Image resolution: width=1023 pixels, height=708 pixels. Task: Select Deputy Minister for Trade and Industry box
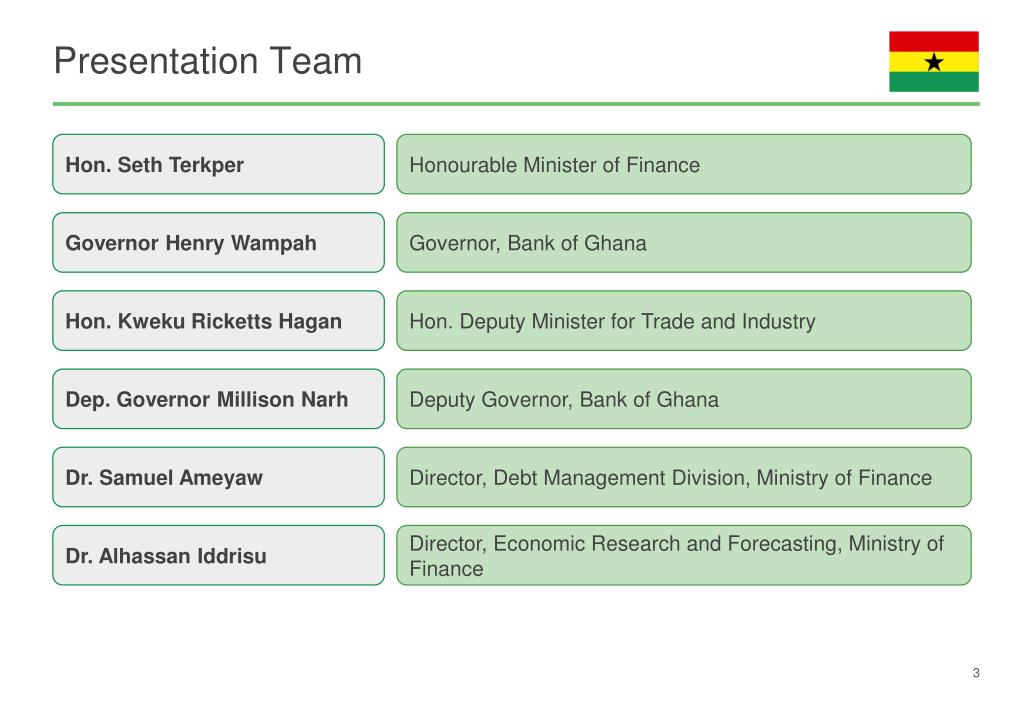tap(684, 321)
